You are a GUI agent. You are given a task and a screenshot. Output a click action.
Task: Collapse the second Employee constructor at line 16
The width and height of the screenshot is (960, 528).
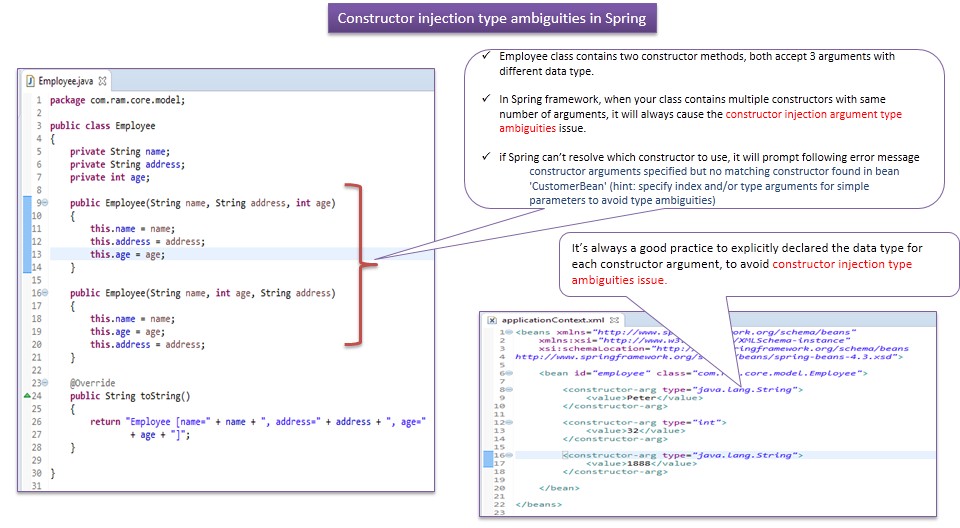(45, 293)
